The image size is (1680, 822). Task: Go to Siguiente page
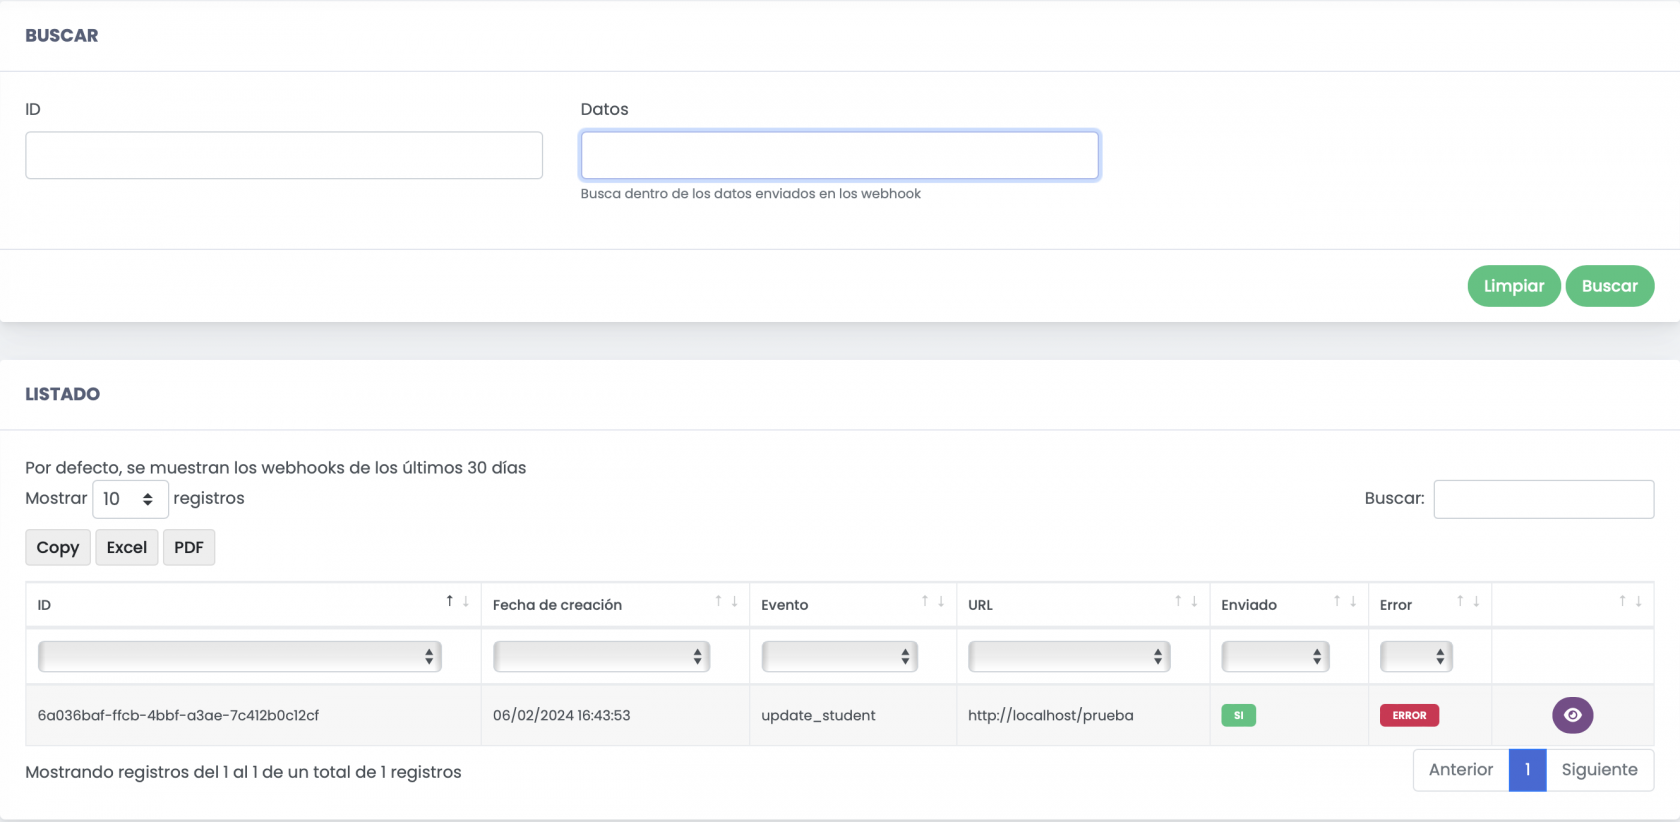pos(1600,770)
